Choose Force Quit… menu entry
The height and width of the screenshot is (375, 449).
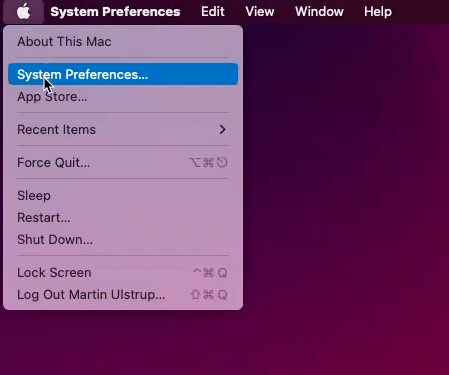tap(123, 163)
